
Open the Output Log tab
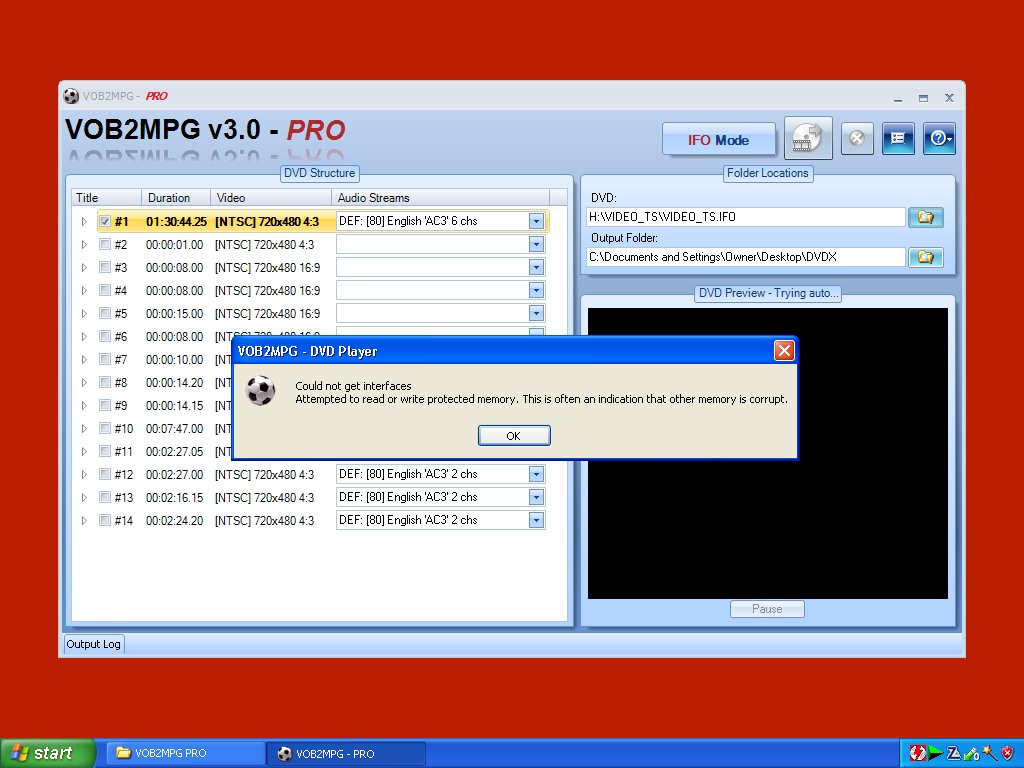(93, 644)
